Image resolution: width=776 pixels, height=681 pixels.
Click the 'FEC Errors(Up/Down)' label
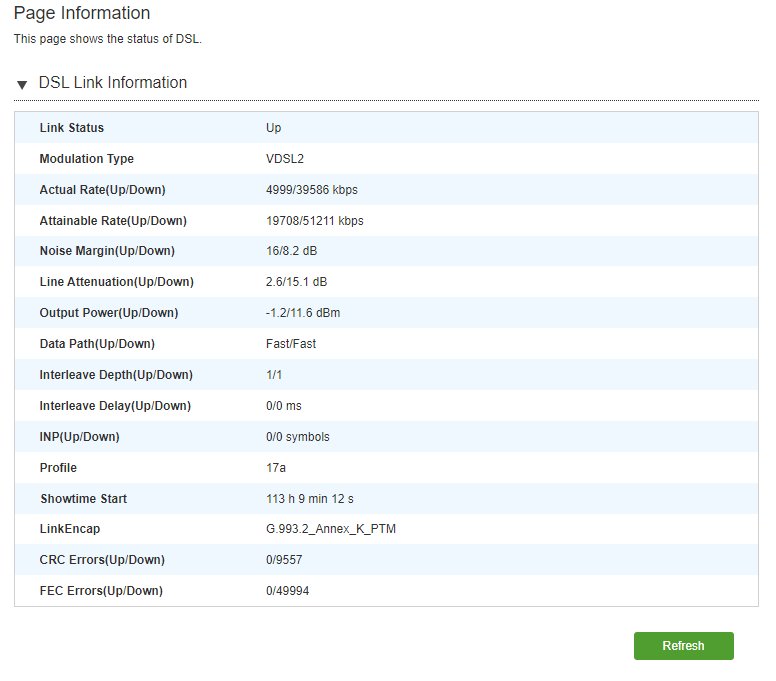tap(101, 590)
